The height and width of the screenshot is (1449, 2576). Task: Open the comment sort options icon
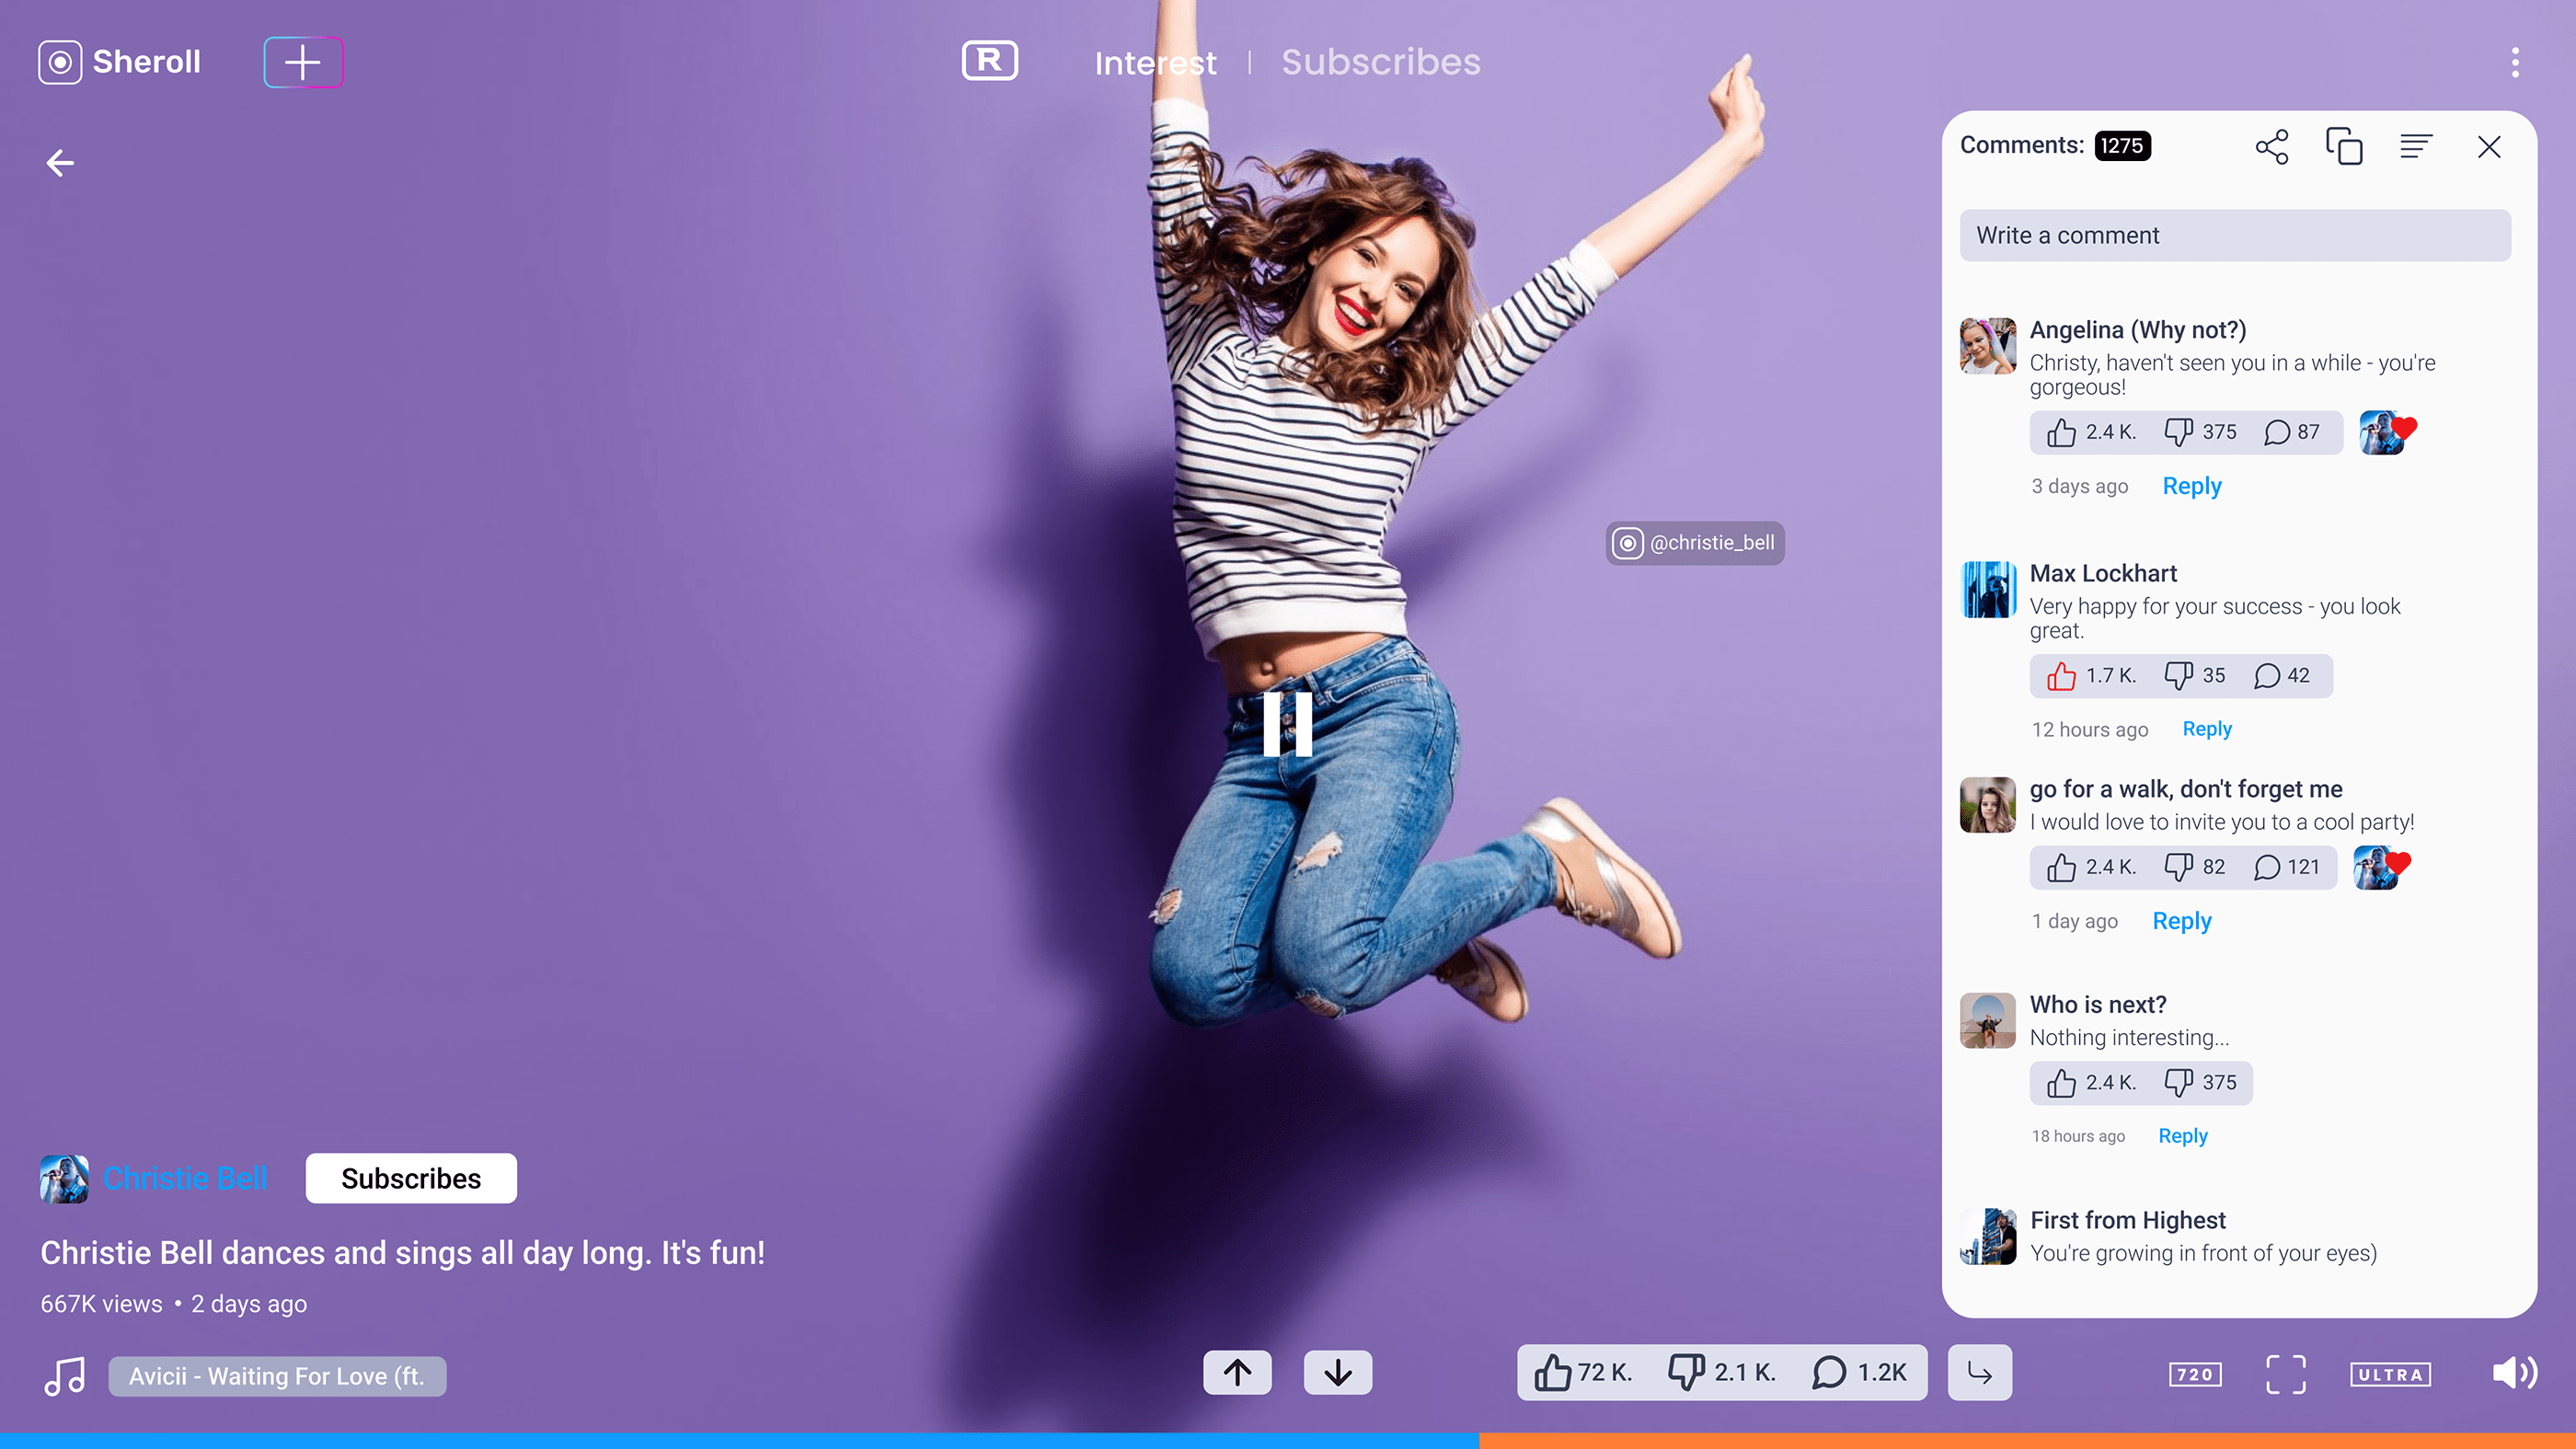(2416, 147)
